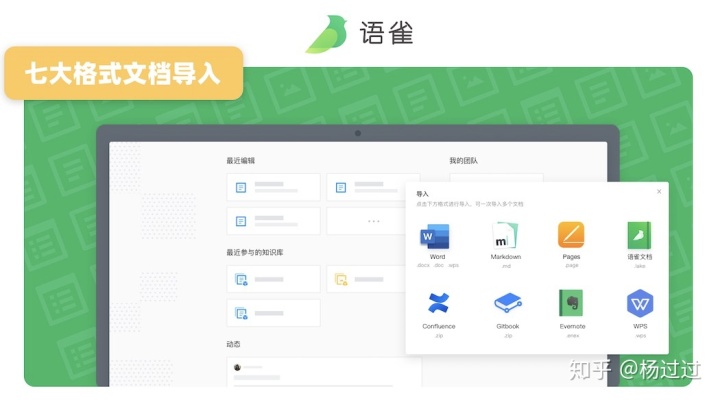This screenshot has height=400, width=720.
Task: Click the user avatar in 动态 feed
Action: pos(237,367)
